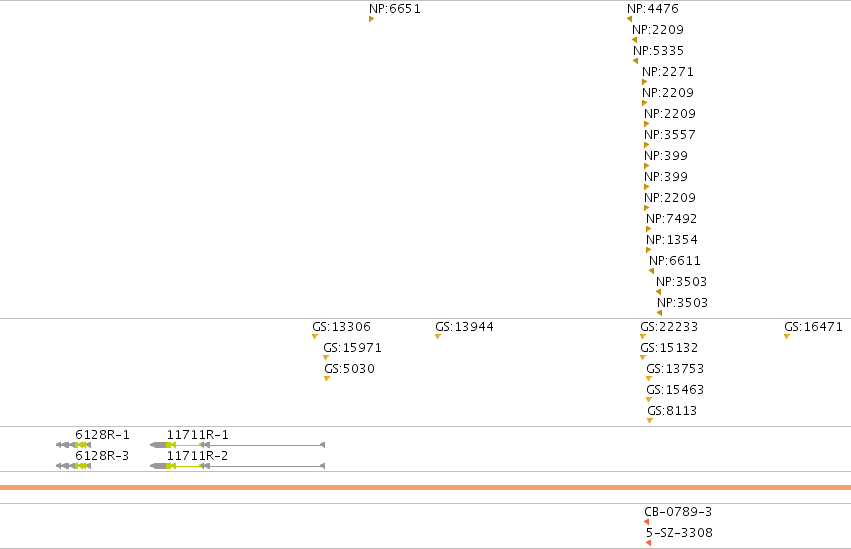Viewport: 851px width, 549px height.
Task: Open the GS:22233 feature
Action: pos(669,327)
